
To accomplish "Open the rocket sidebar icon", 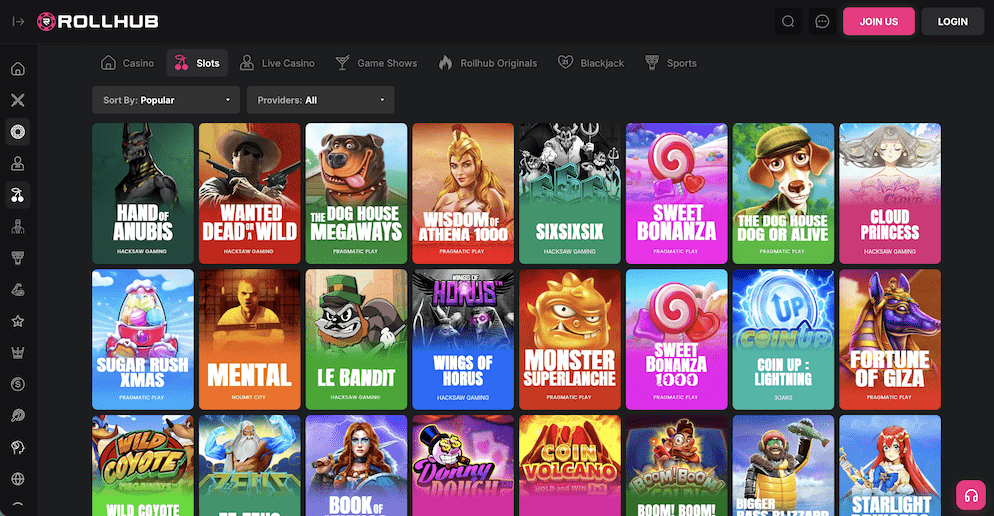I will point(18,416).
